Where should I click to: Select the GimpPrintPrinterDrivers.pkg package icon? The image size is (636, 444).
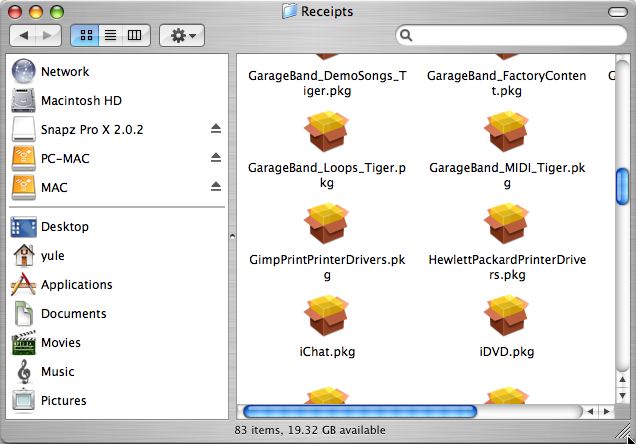point(327,223)
